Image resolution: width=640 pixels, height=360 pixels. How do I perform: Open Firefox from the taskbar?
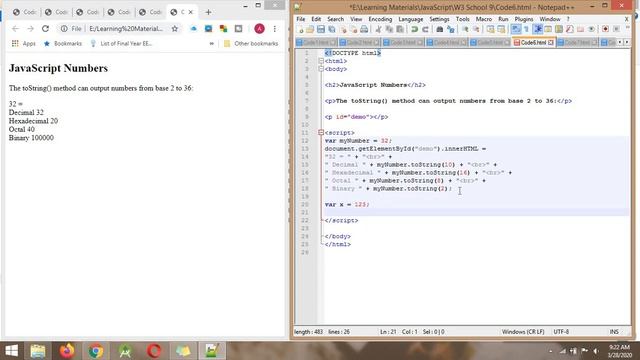tap(67, 351)
